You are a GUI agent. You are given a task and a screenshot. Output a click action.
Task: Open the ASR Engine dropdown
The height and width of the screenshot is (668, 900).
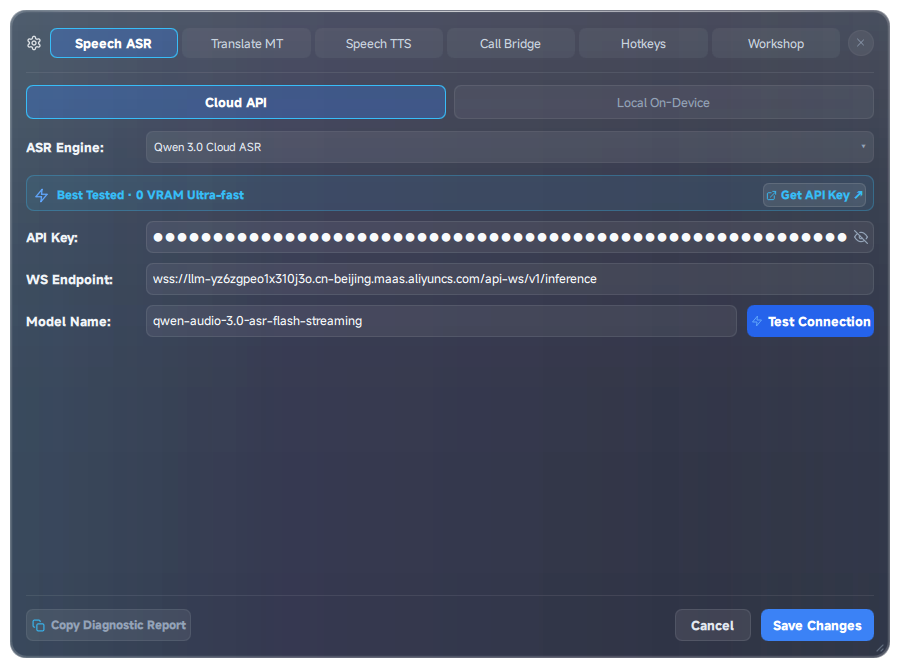pyautogui.click(x=510, y=147)
